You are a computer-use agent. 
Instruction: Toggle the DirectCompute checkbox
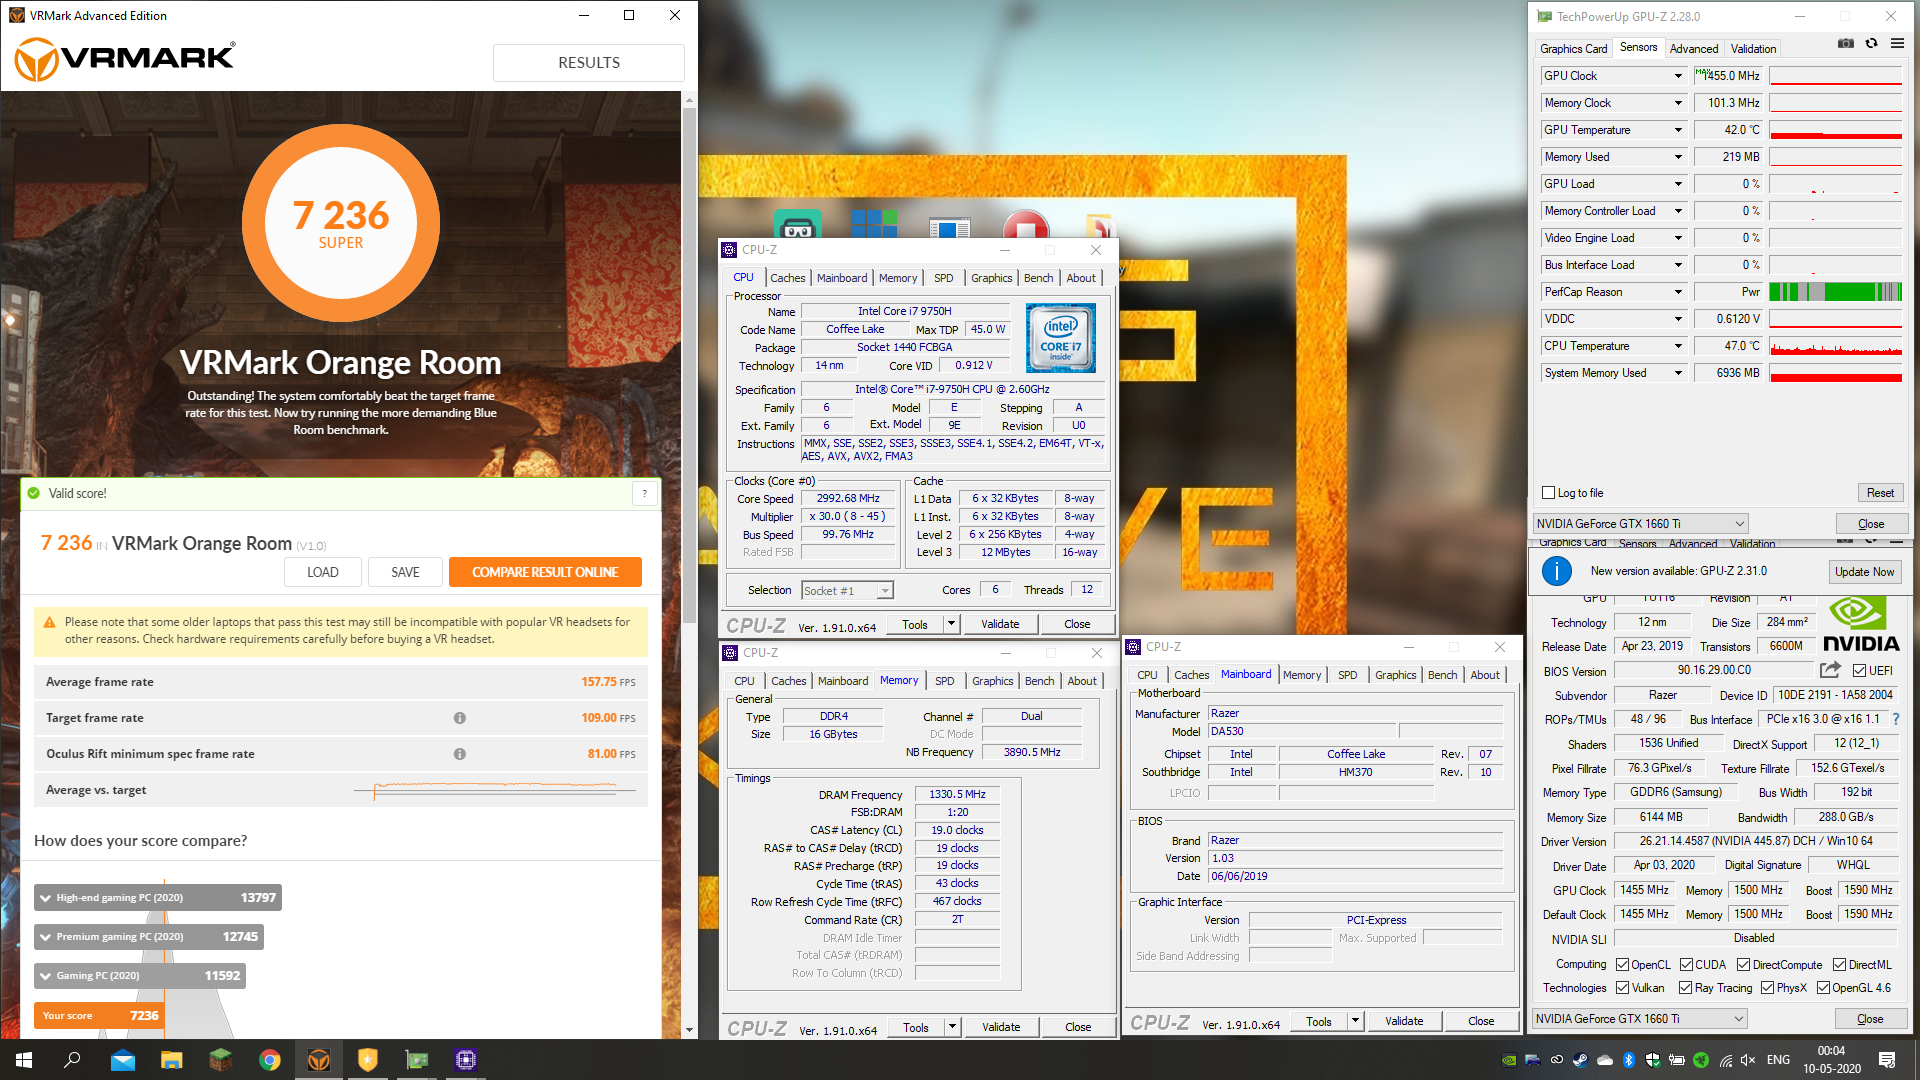point(1743,965)
